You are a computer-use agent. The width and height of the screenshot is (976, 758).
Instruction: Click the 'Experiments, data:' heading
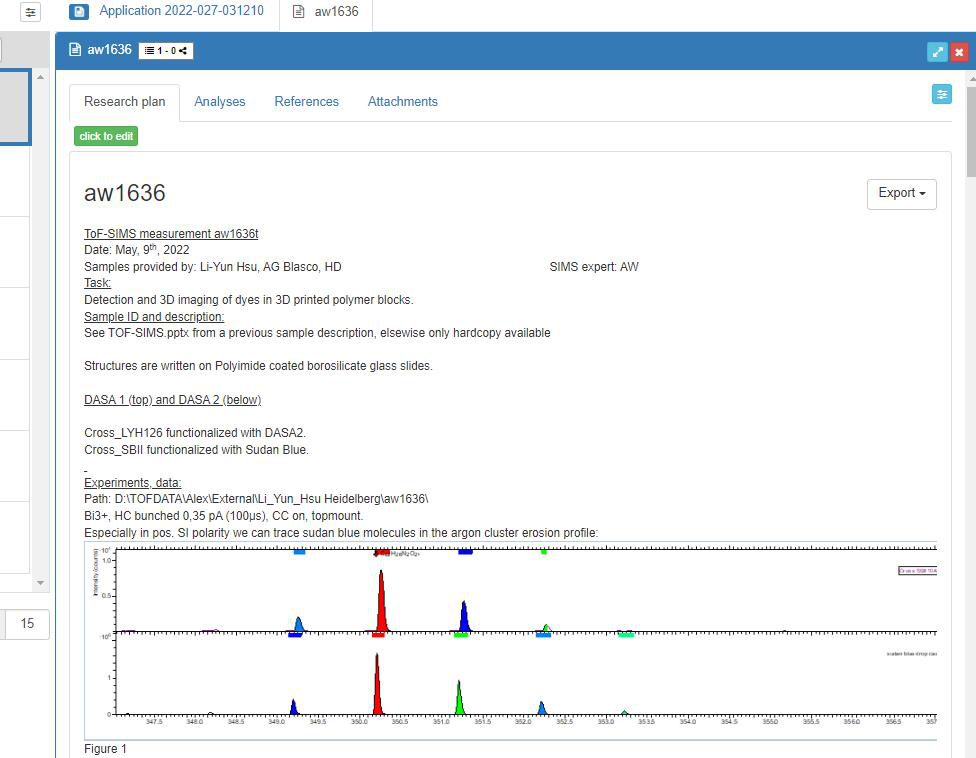[133, 483]
